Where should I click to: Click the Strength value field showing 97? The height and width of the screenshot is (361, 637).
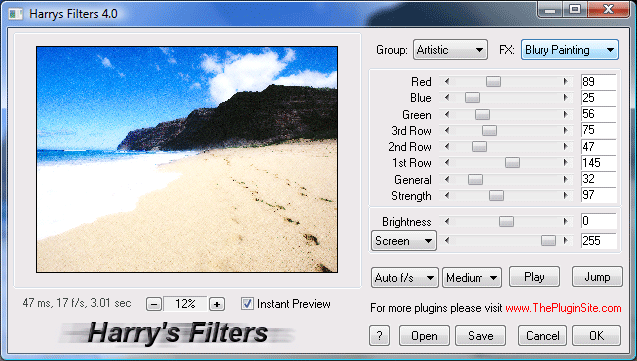point(598,195)
